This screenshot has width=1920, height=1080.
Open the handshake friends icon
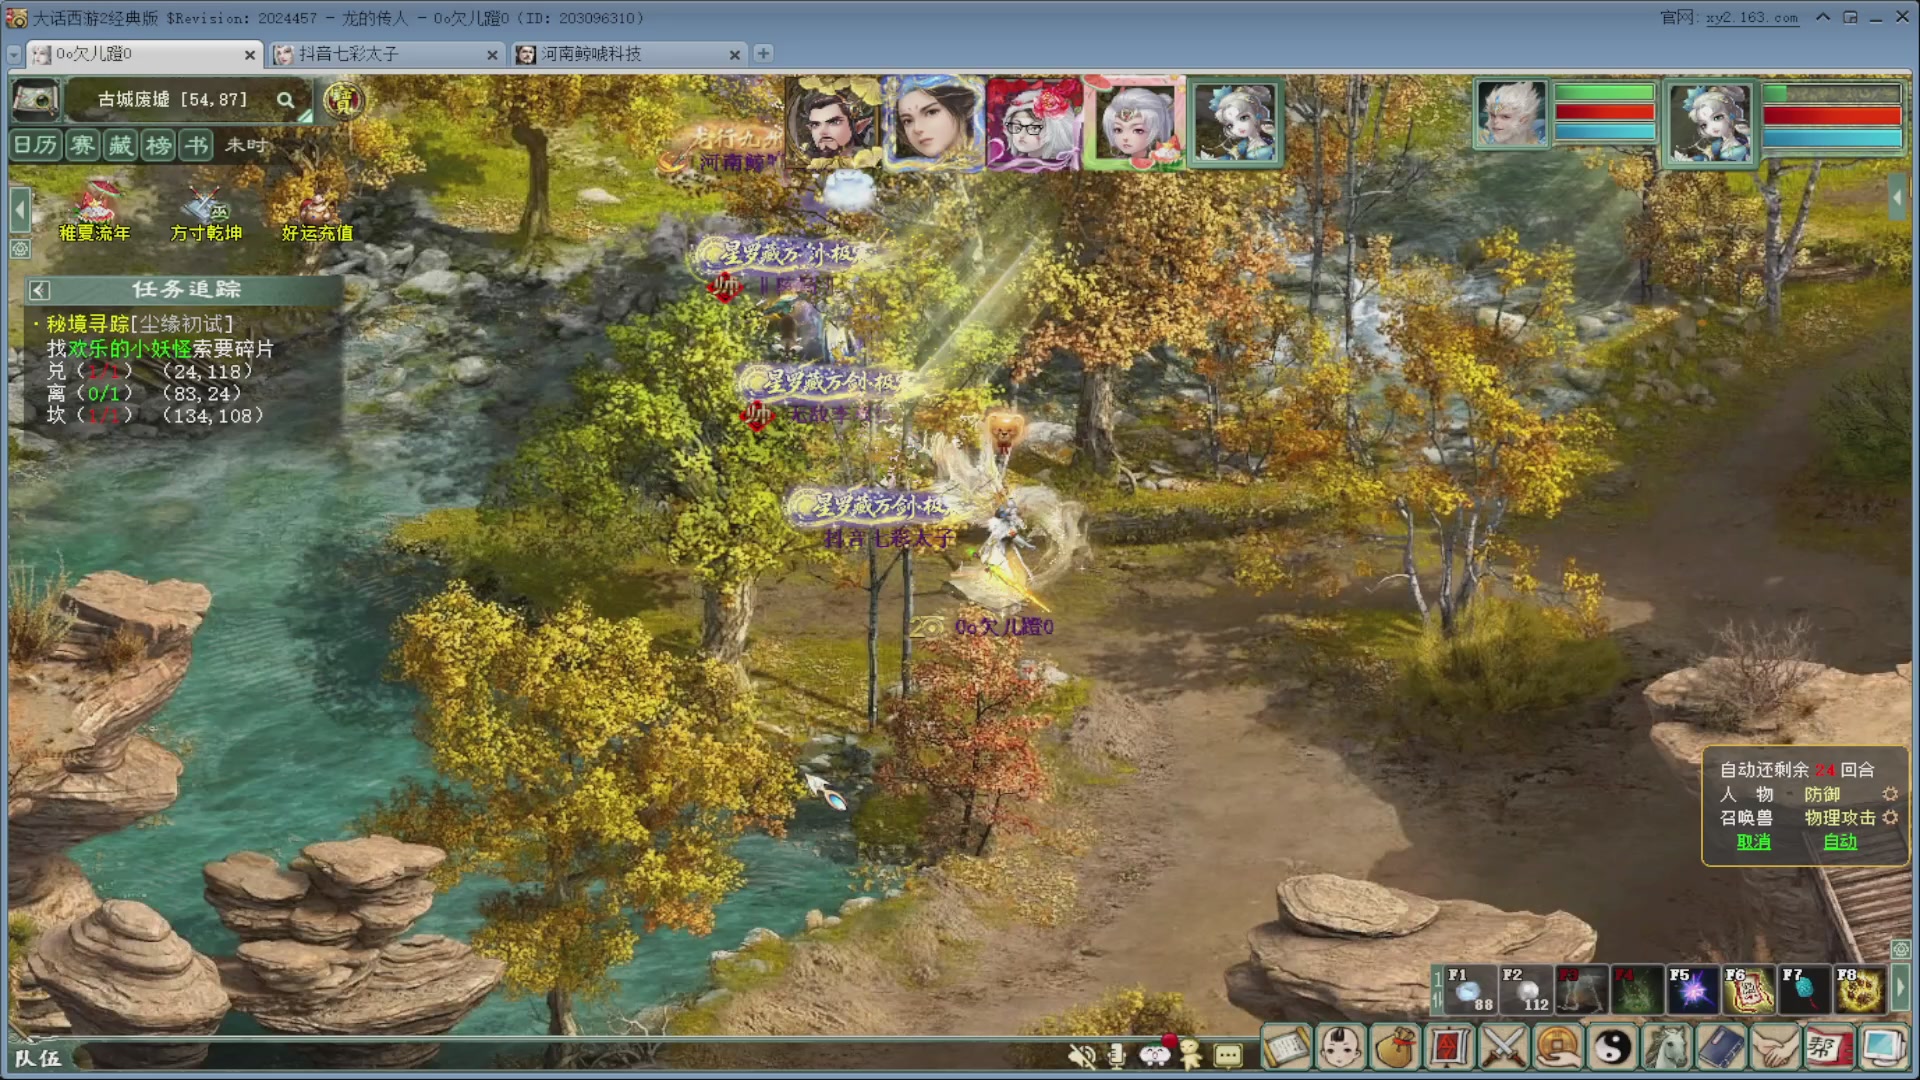(x=1774, y=1048)
